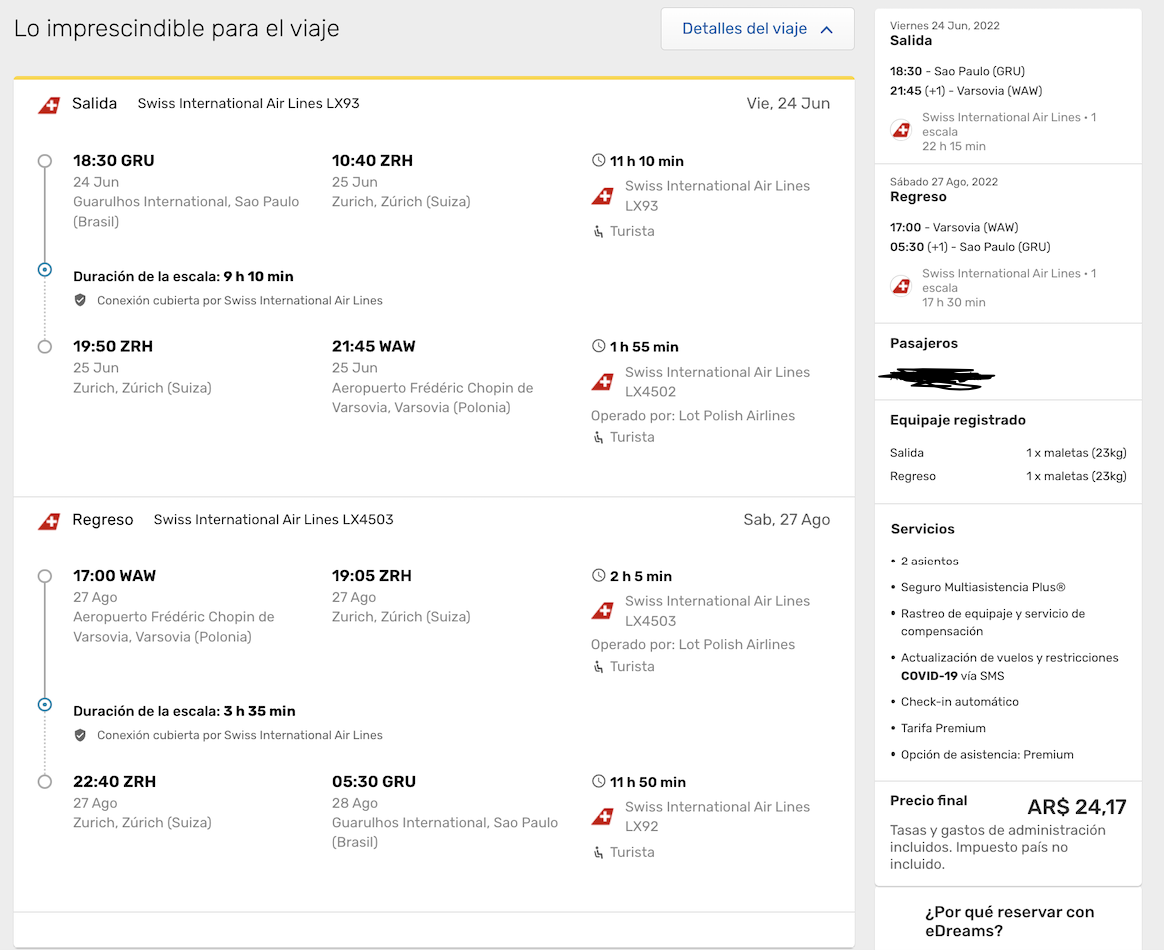Click the clock icon next to 11 h 10 min

point(598,160)
